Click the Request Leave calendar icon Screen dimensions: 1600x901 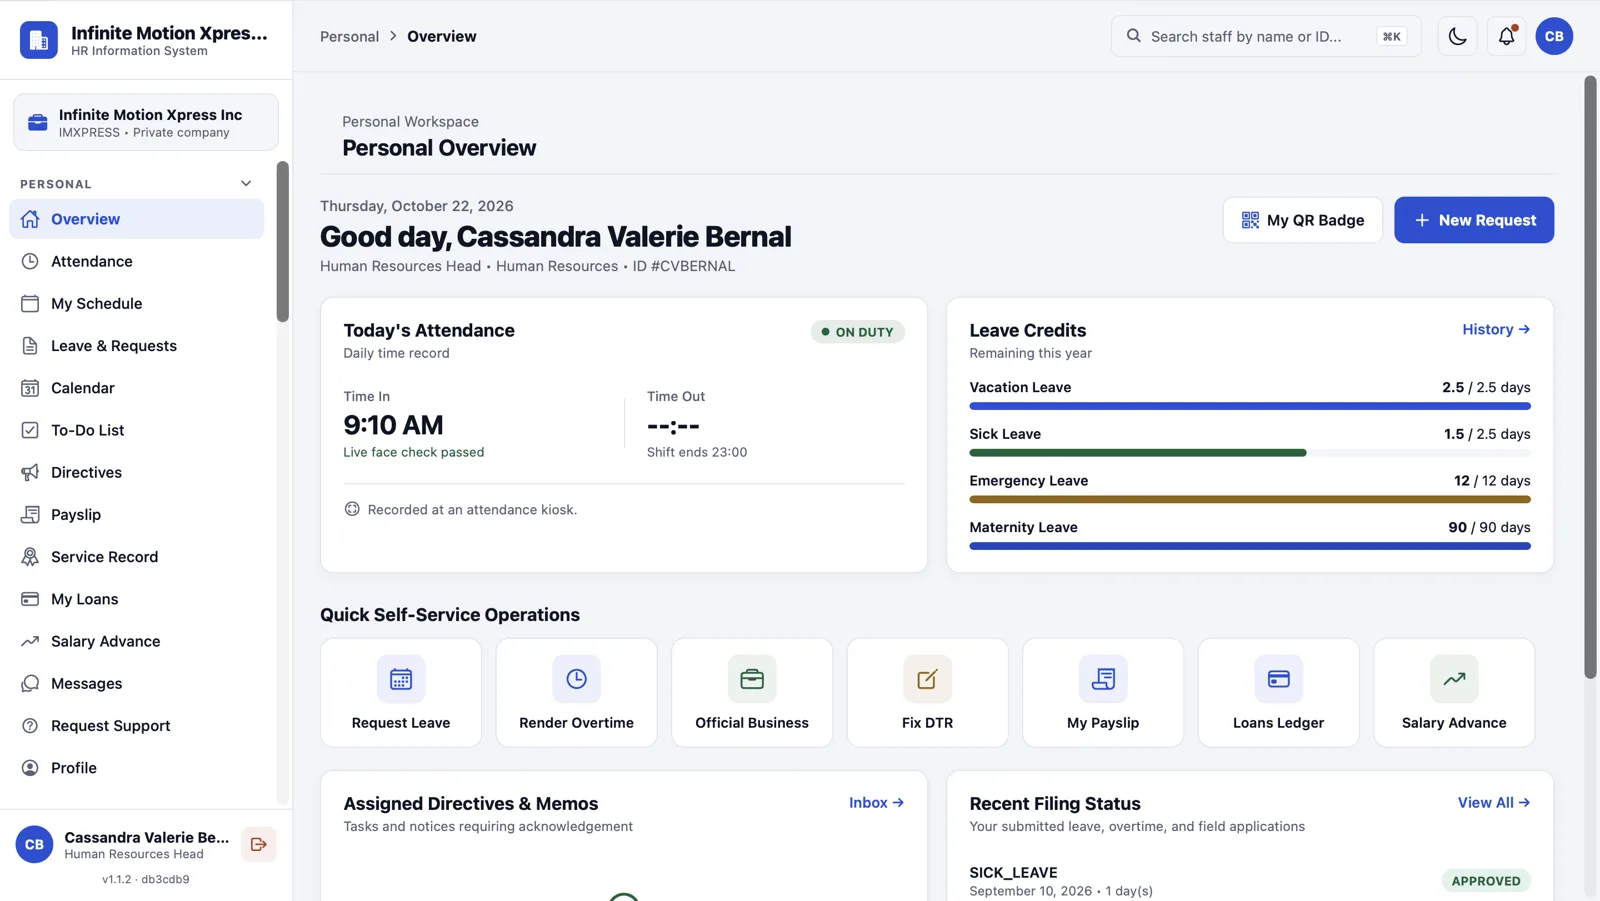pyautogui.click(x=401, y=679)
